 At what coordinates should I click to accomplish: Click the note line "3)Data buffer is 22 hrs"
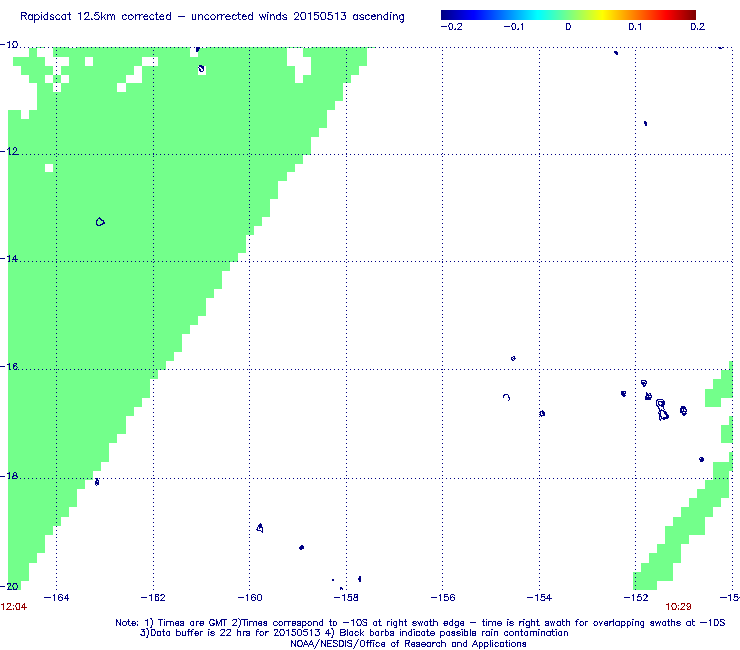354,633
